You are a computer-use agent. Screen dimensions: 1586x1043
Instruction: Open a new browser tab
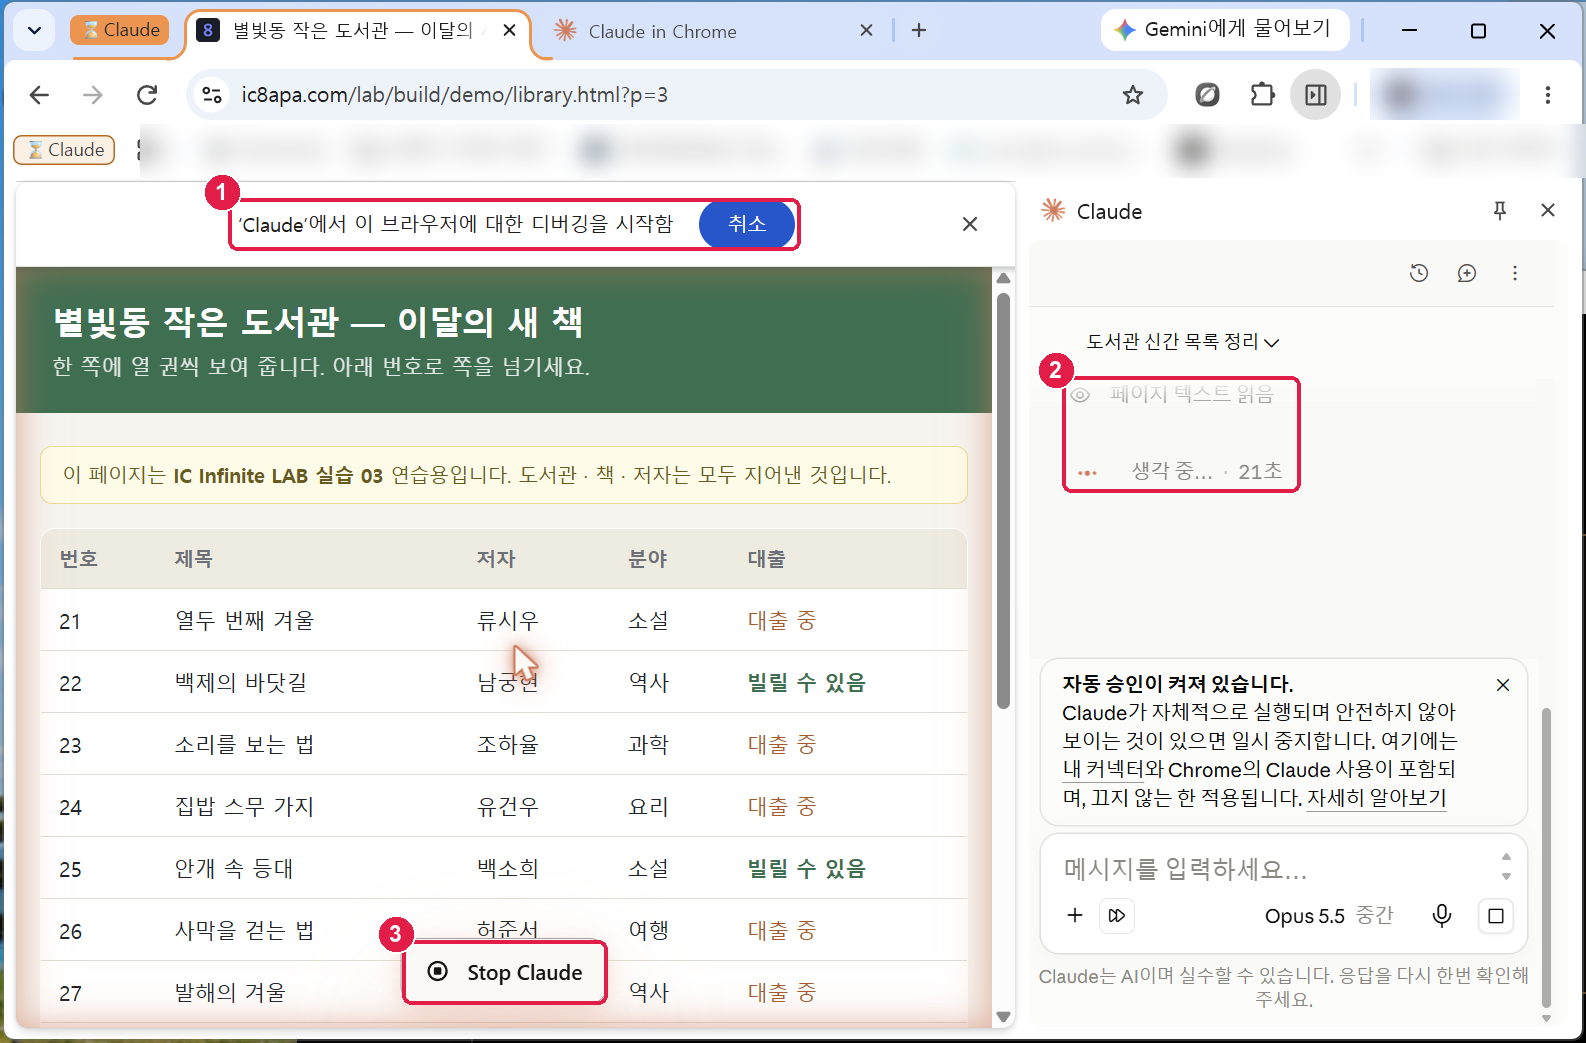coord(919,31)
